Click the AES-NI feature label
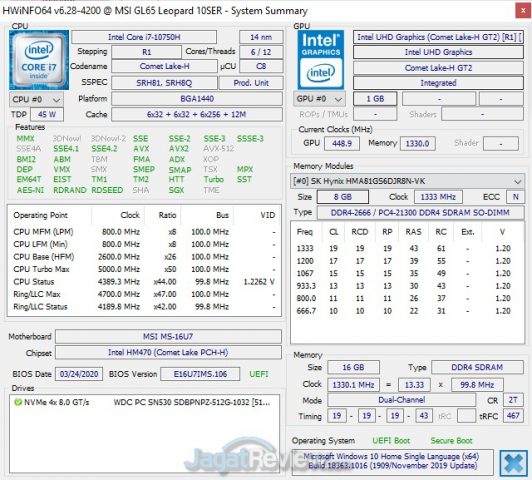Screen dimensions: 532x480 tap(30, 190)
